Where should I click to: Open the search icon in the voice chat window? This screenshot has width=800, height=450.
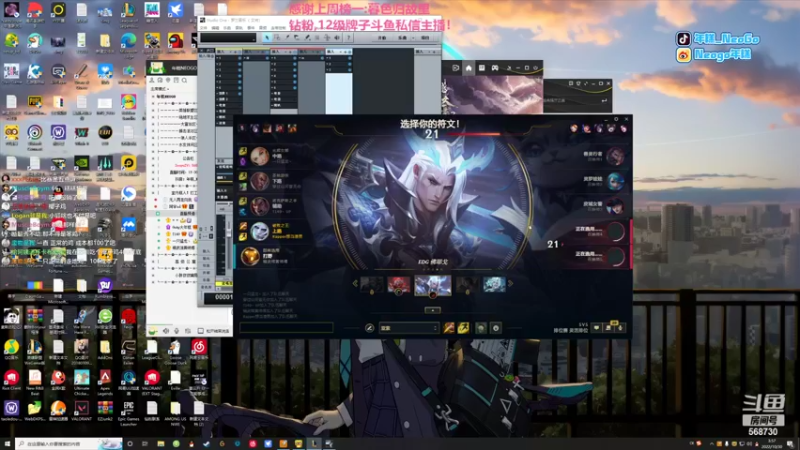pos(184,81)
